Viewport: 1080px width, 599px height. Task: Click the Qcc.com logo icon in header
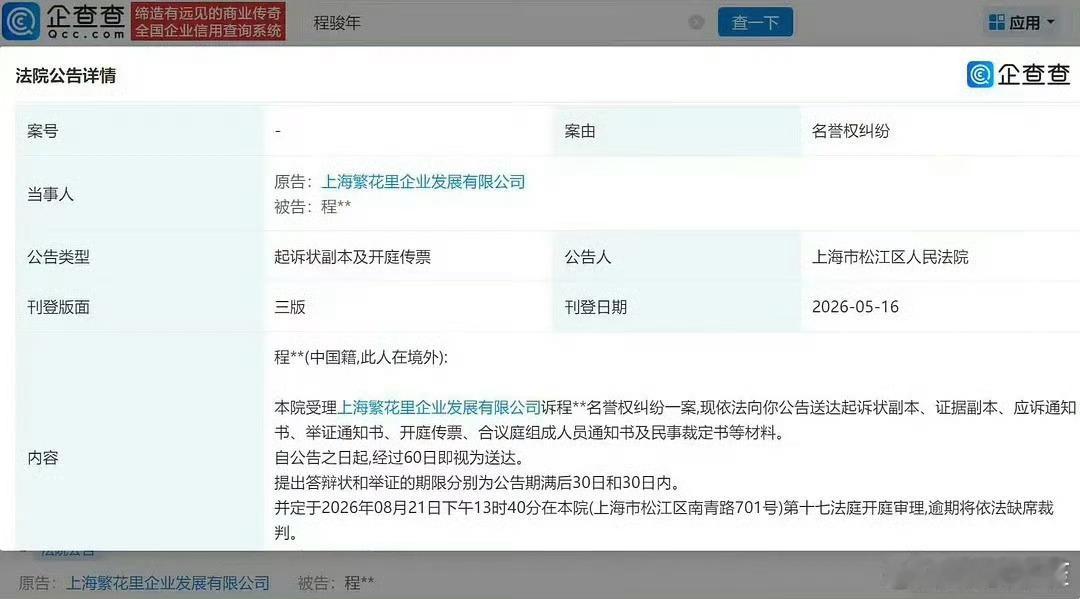[x=21, y=21]
